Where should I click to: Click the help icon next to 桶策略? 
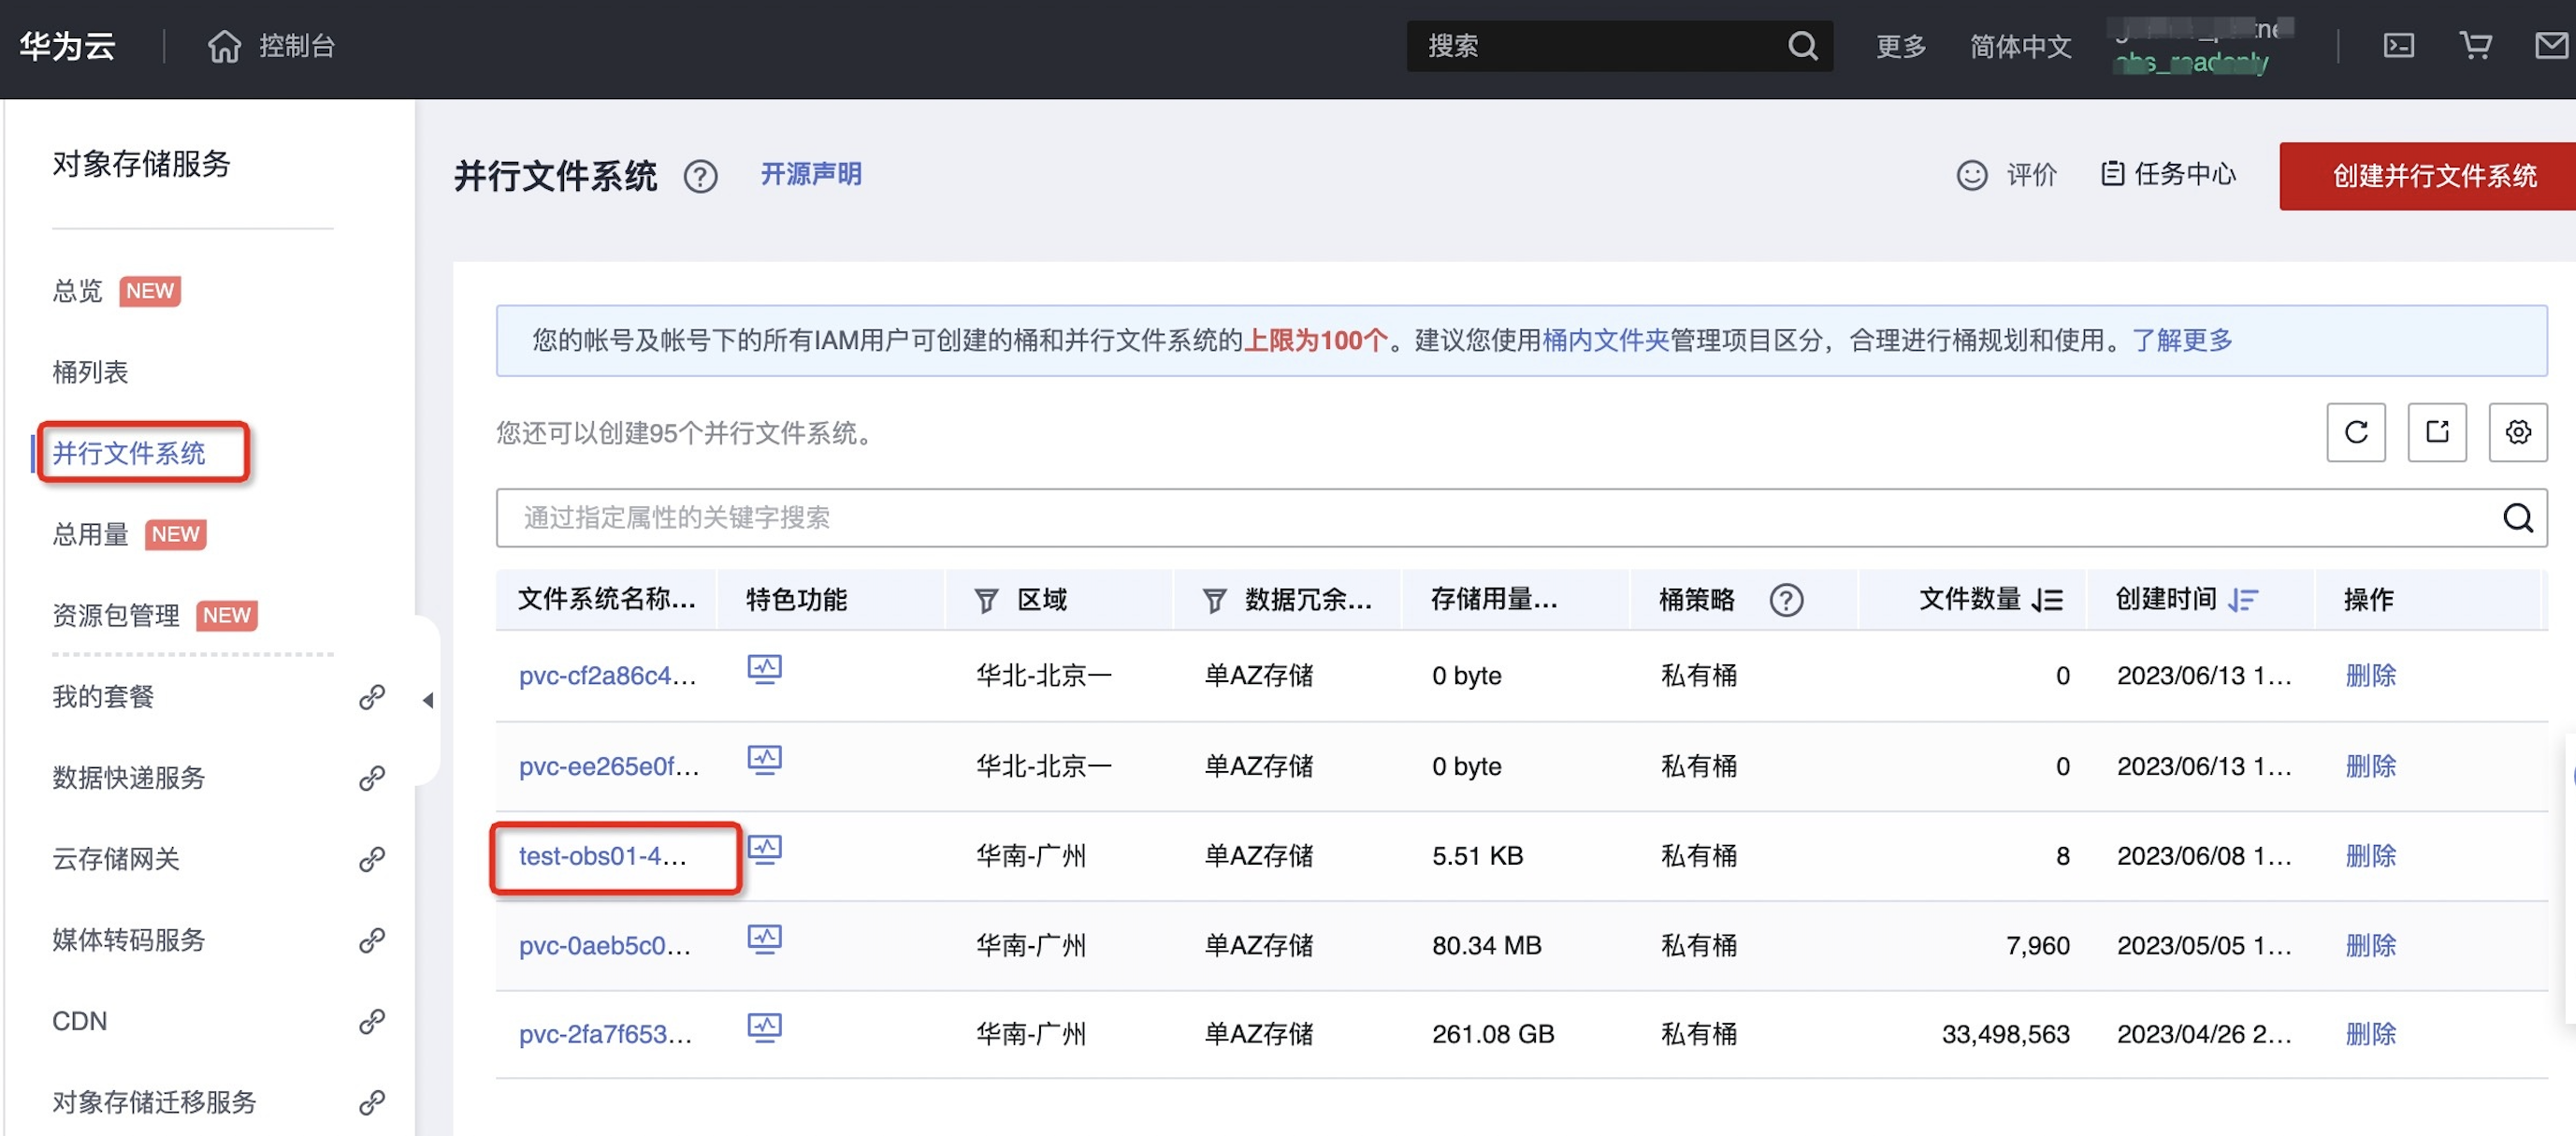pos(1786,600)
